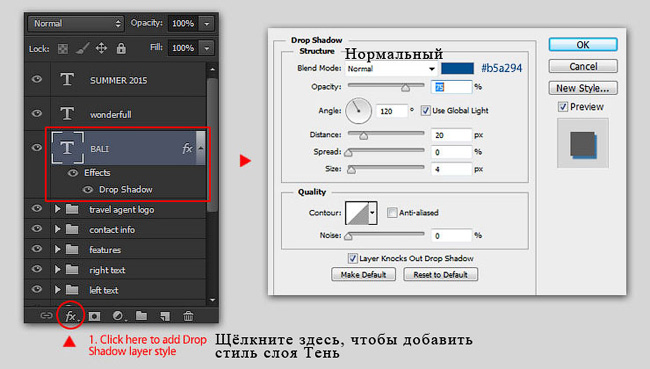
Task: Click the features group folder icon
Action: pyautogui.click(x=72, y=249)
